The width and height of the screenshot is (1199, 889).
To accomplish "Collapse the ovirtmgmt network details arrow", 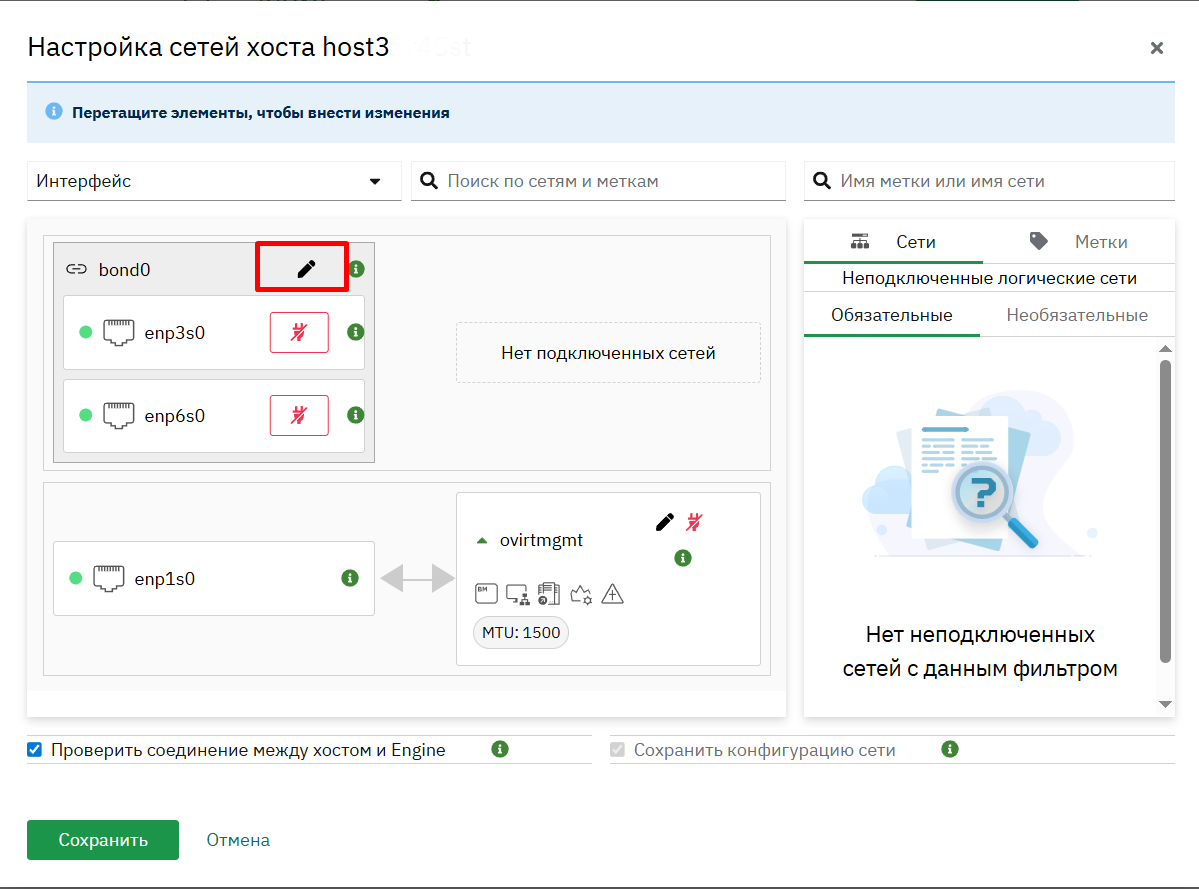I will tap(482, 540).
